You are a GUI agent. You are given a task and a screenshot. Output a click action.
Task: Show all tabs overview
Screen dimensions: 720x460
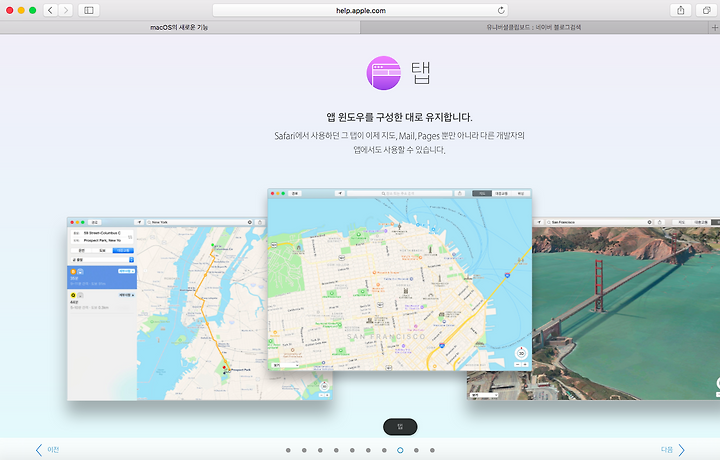pos(706,10)
